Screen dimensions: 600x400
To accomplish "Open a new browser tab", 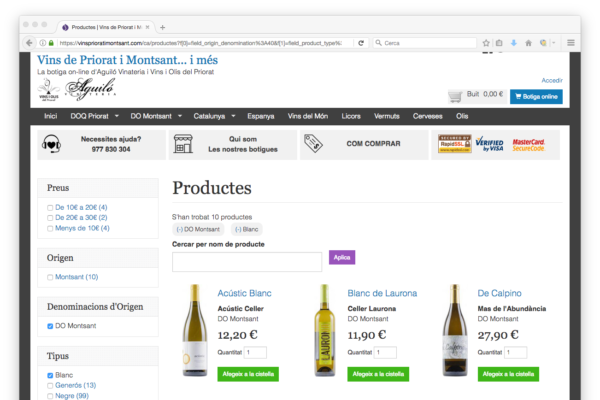I will click(x=163, y=27).
